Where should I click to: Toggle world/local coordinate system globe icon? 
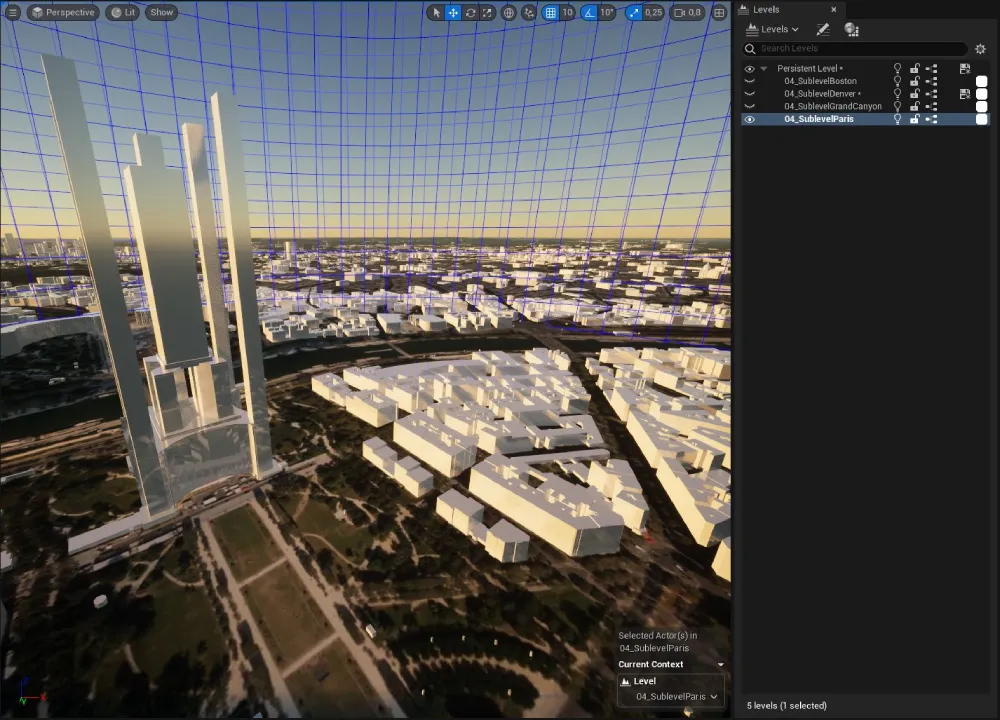pos(509,13)
